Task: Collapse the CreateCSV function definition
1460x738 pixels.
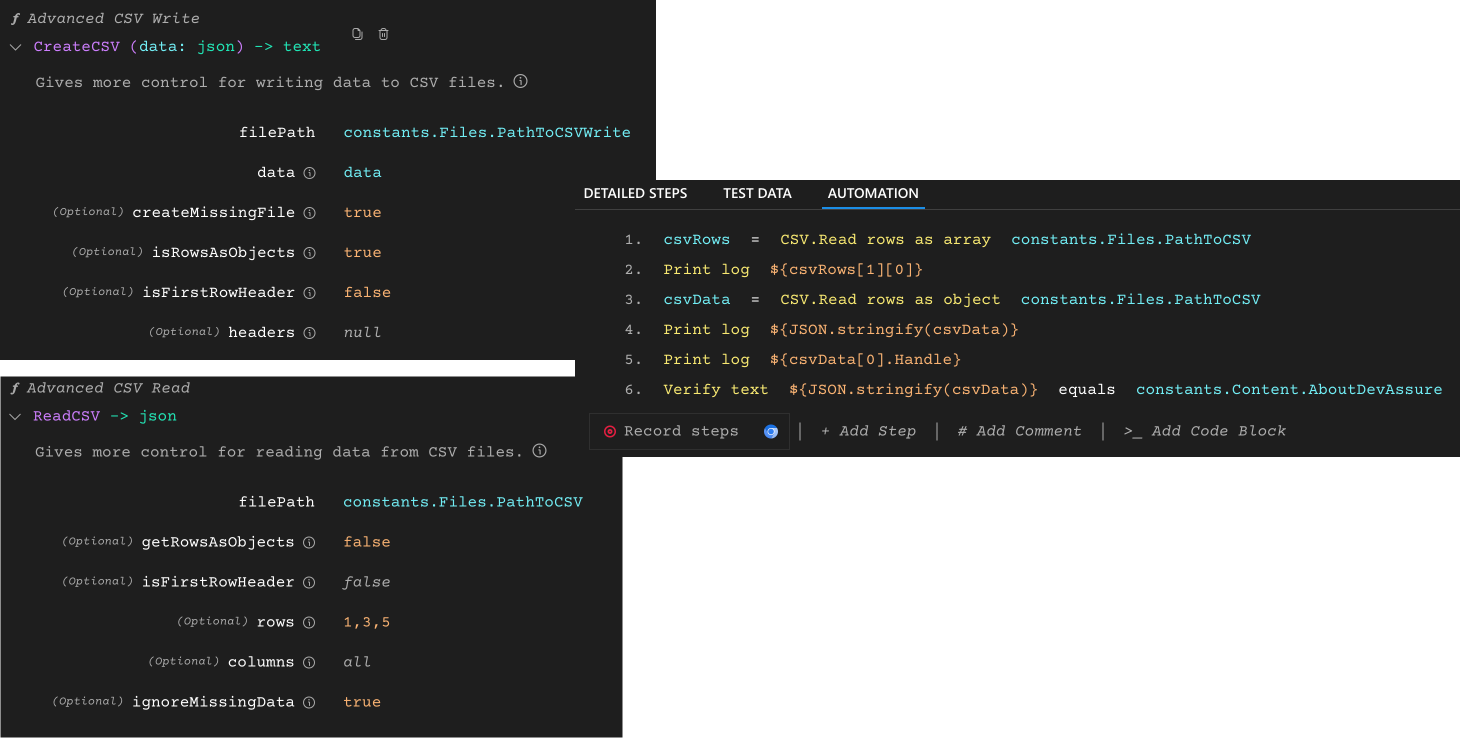Action: 15,46
